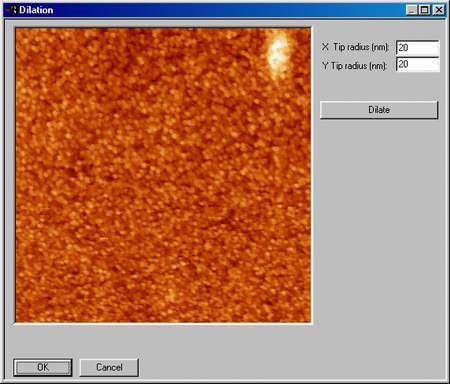Close the Dilation dialog with X
450x384 pixels.
tap(439, 10)
